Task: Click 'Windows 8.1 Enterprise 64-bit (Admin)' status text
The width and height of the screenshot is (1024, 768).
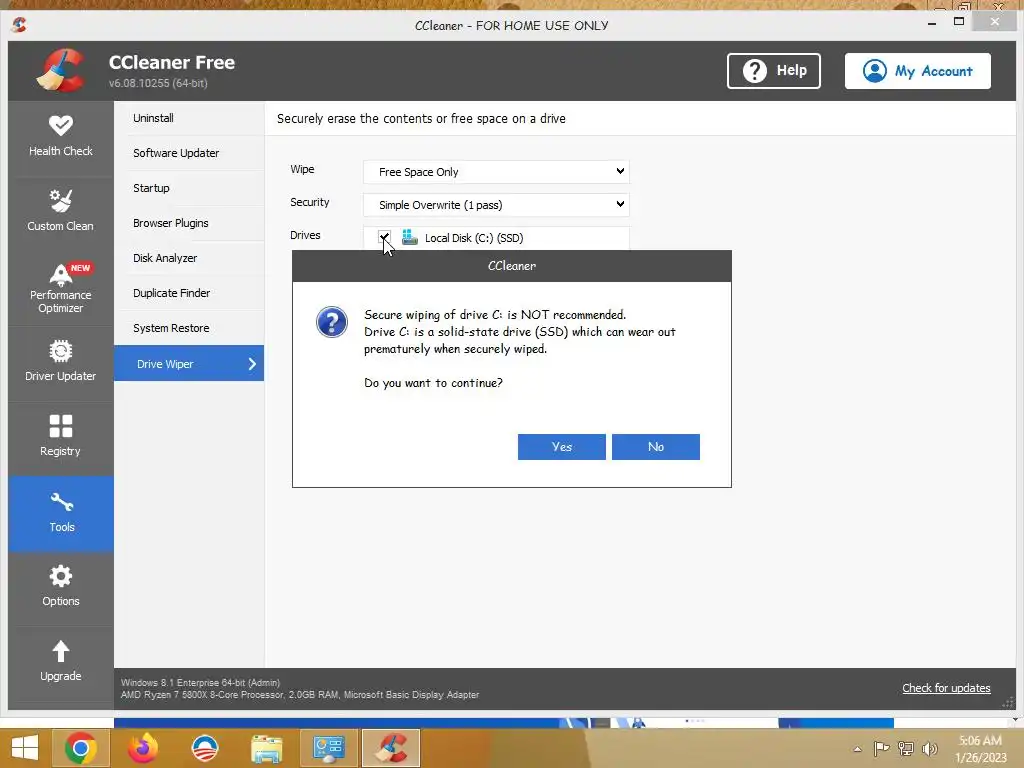Action: click(200, 682)
